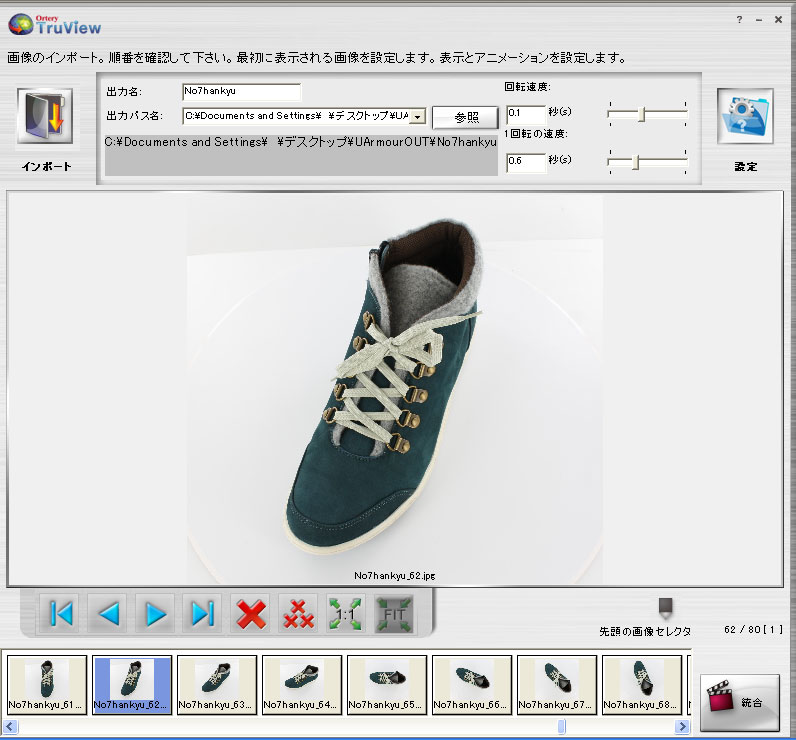Click the clapperboard integrate button
Screen dimensions: 796x740
point(740,702)
